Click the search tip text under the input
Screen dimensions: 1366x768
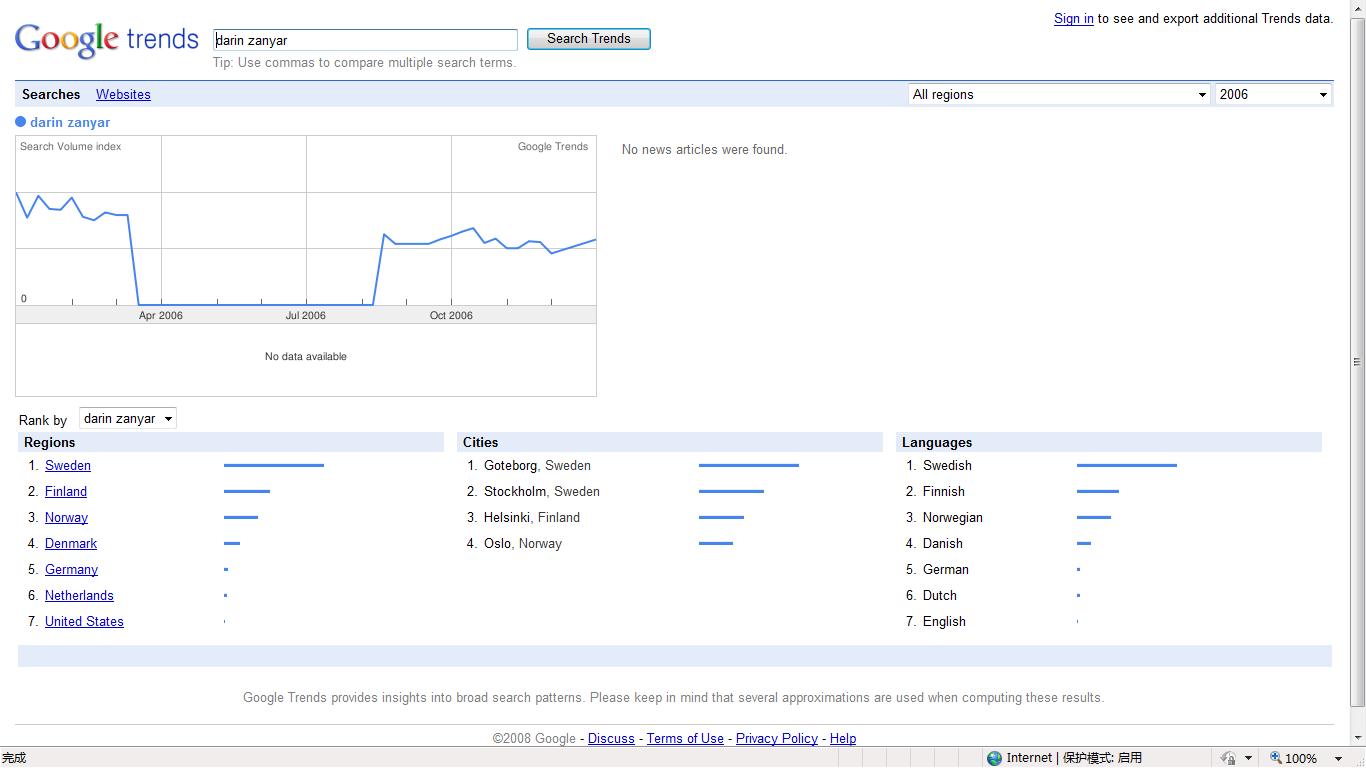coord(364,62)
